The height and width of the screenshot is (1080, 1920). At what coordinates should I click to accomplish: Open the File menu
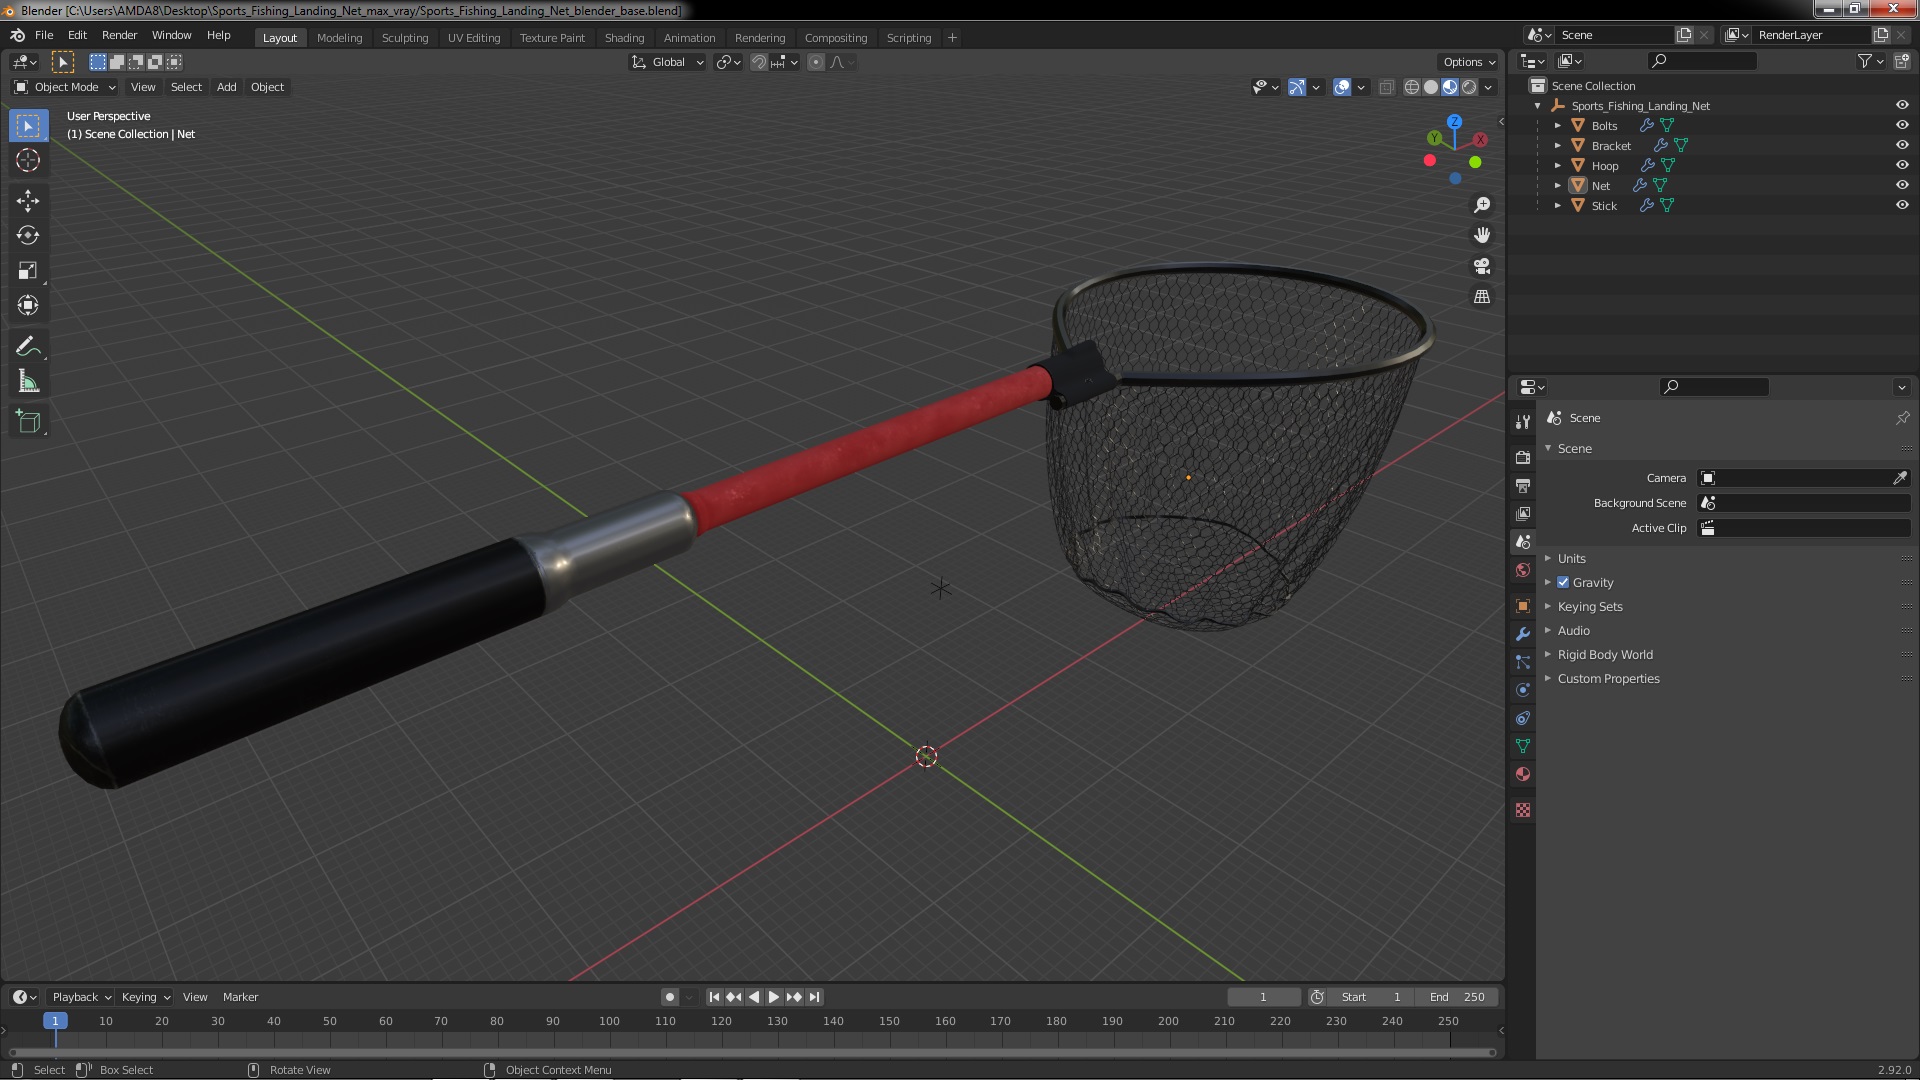pyautogui.click(x=44, y=35)
